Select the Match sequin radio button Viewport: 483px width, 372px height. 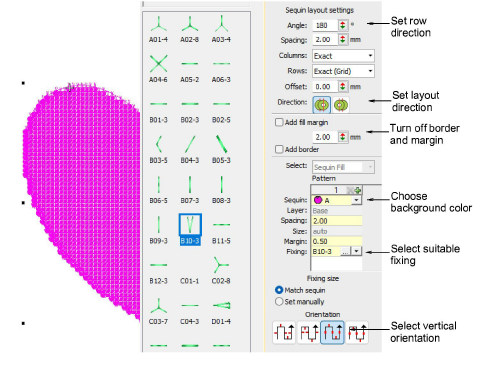click(x=279, y=290)
